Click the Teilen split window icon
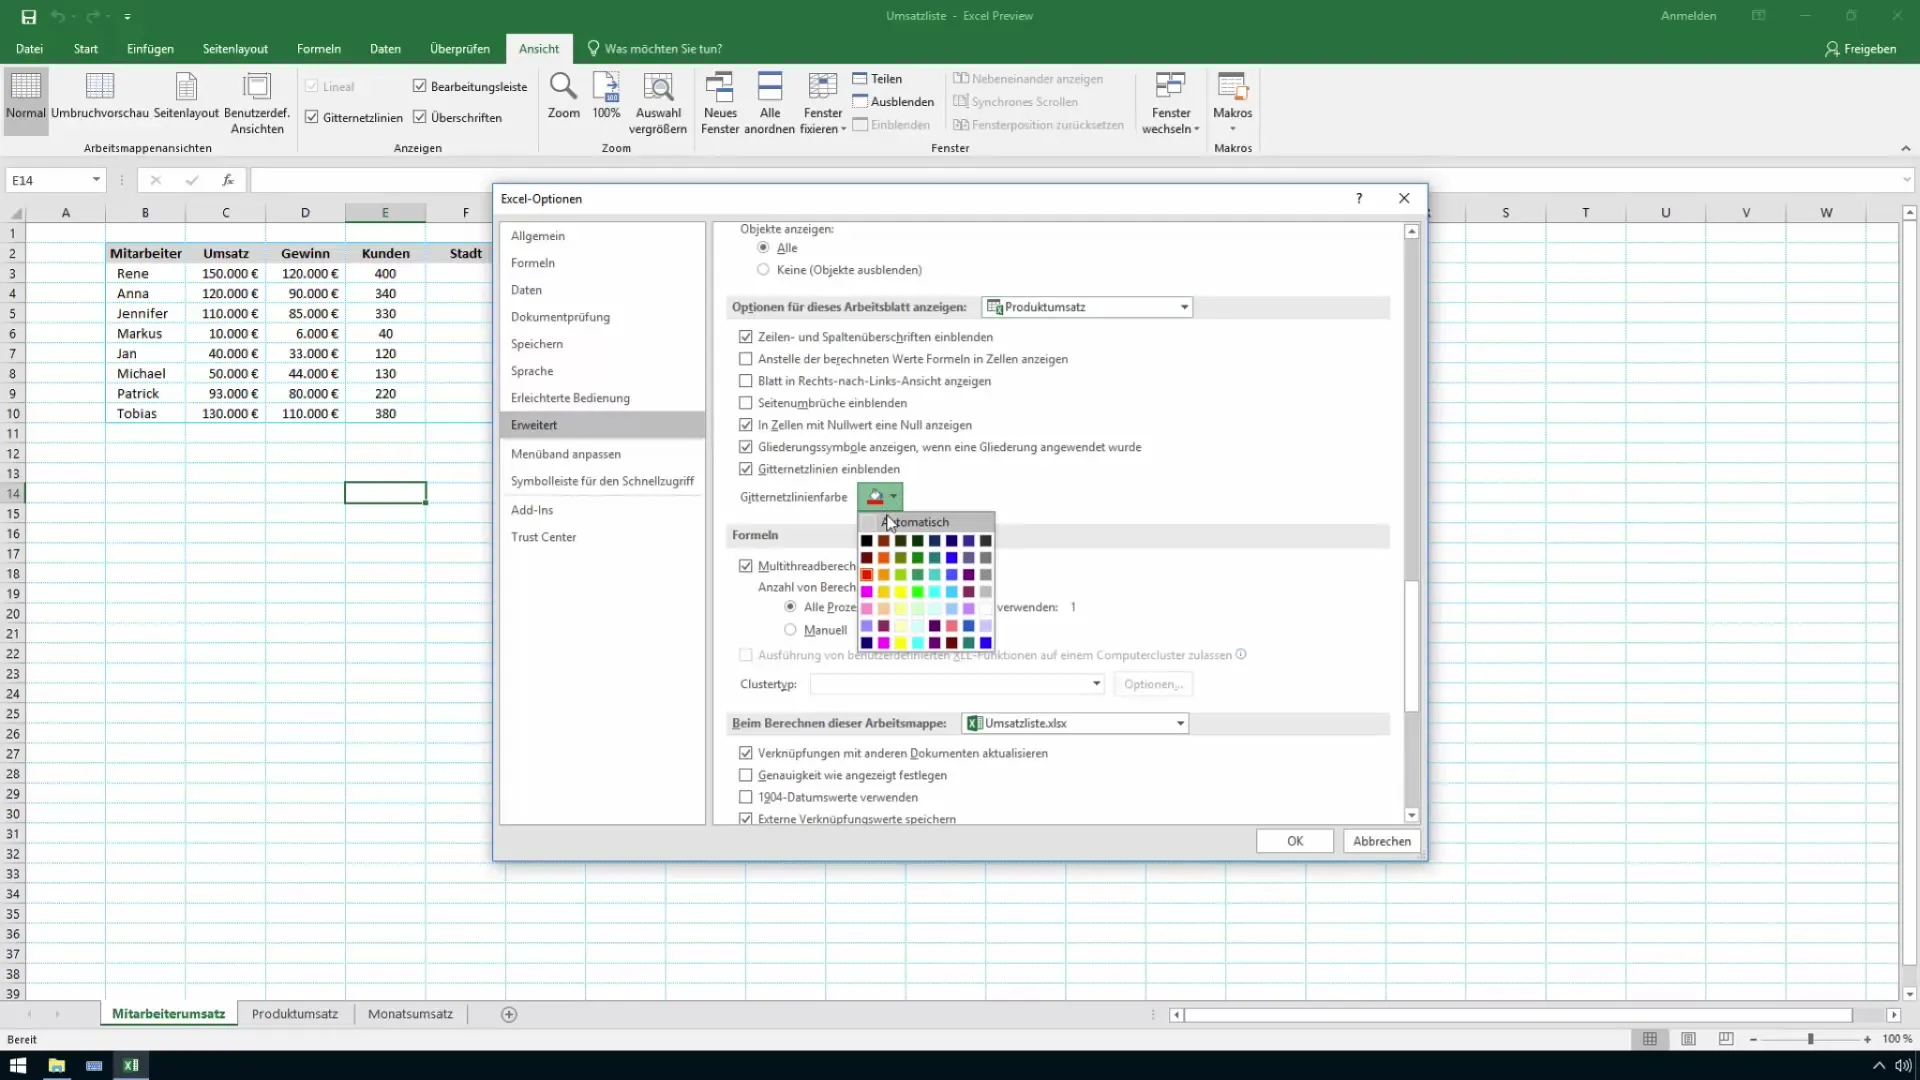Image resolution: width=1920 pixels, height=1080 pixels. [x=860, y=79]
